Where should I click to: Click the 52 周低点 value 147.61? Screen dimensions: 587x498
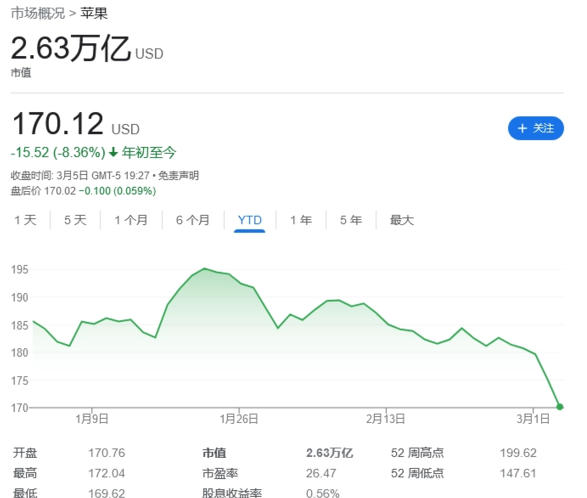coord(518,473)
